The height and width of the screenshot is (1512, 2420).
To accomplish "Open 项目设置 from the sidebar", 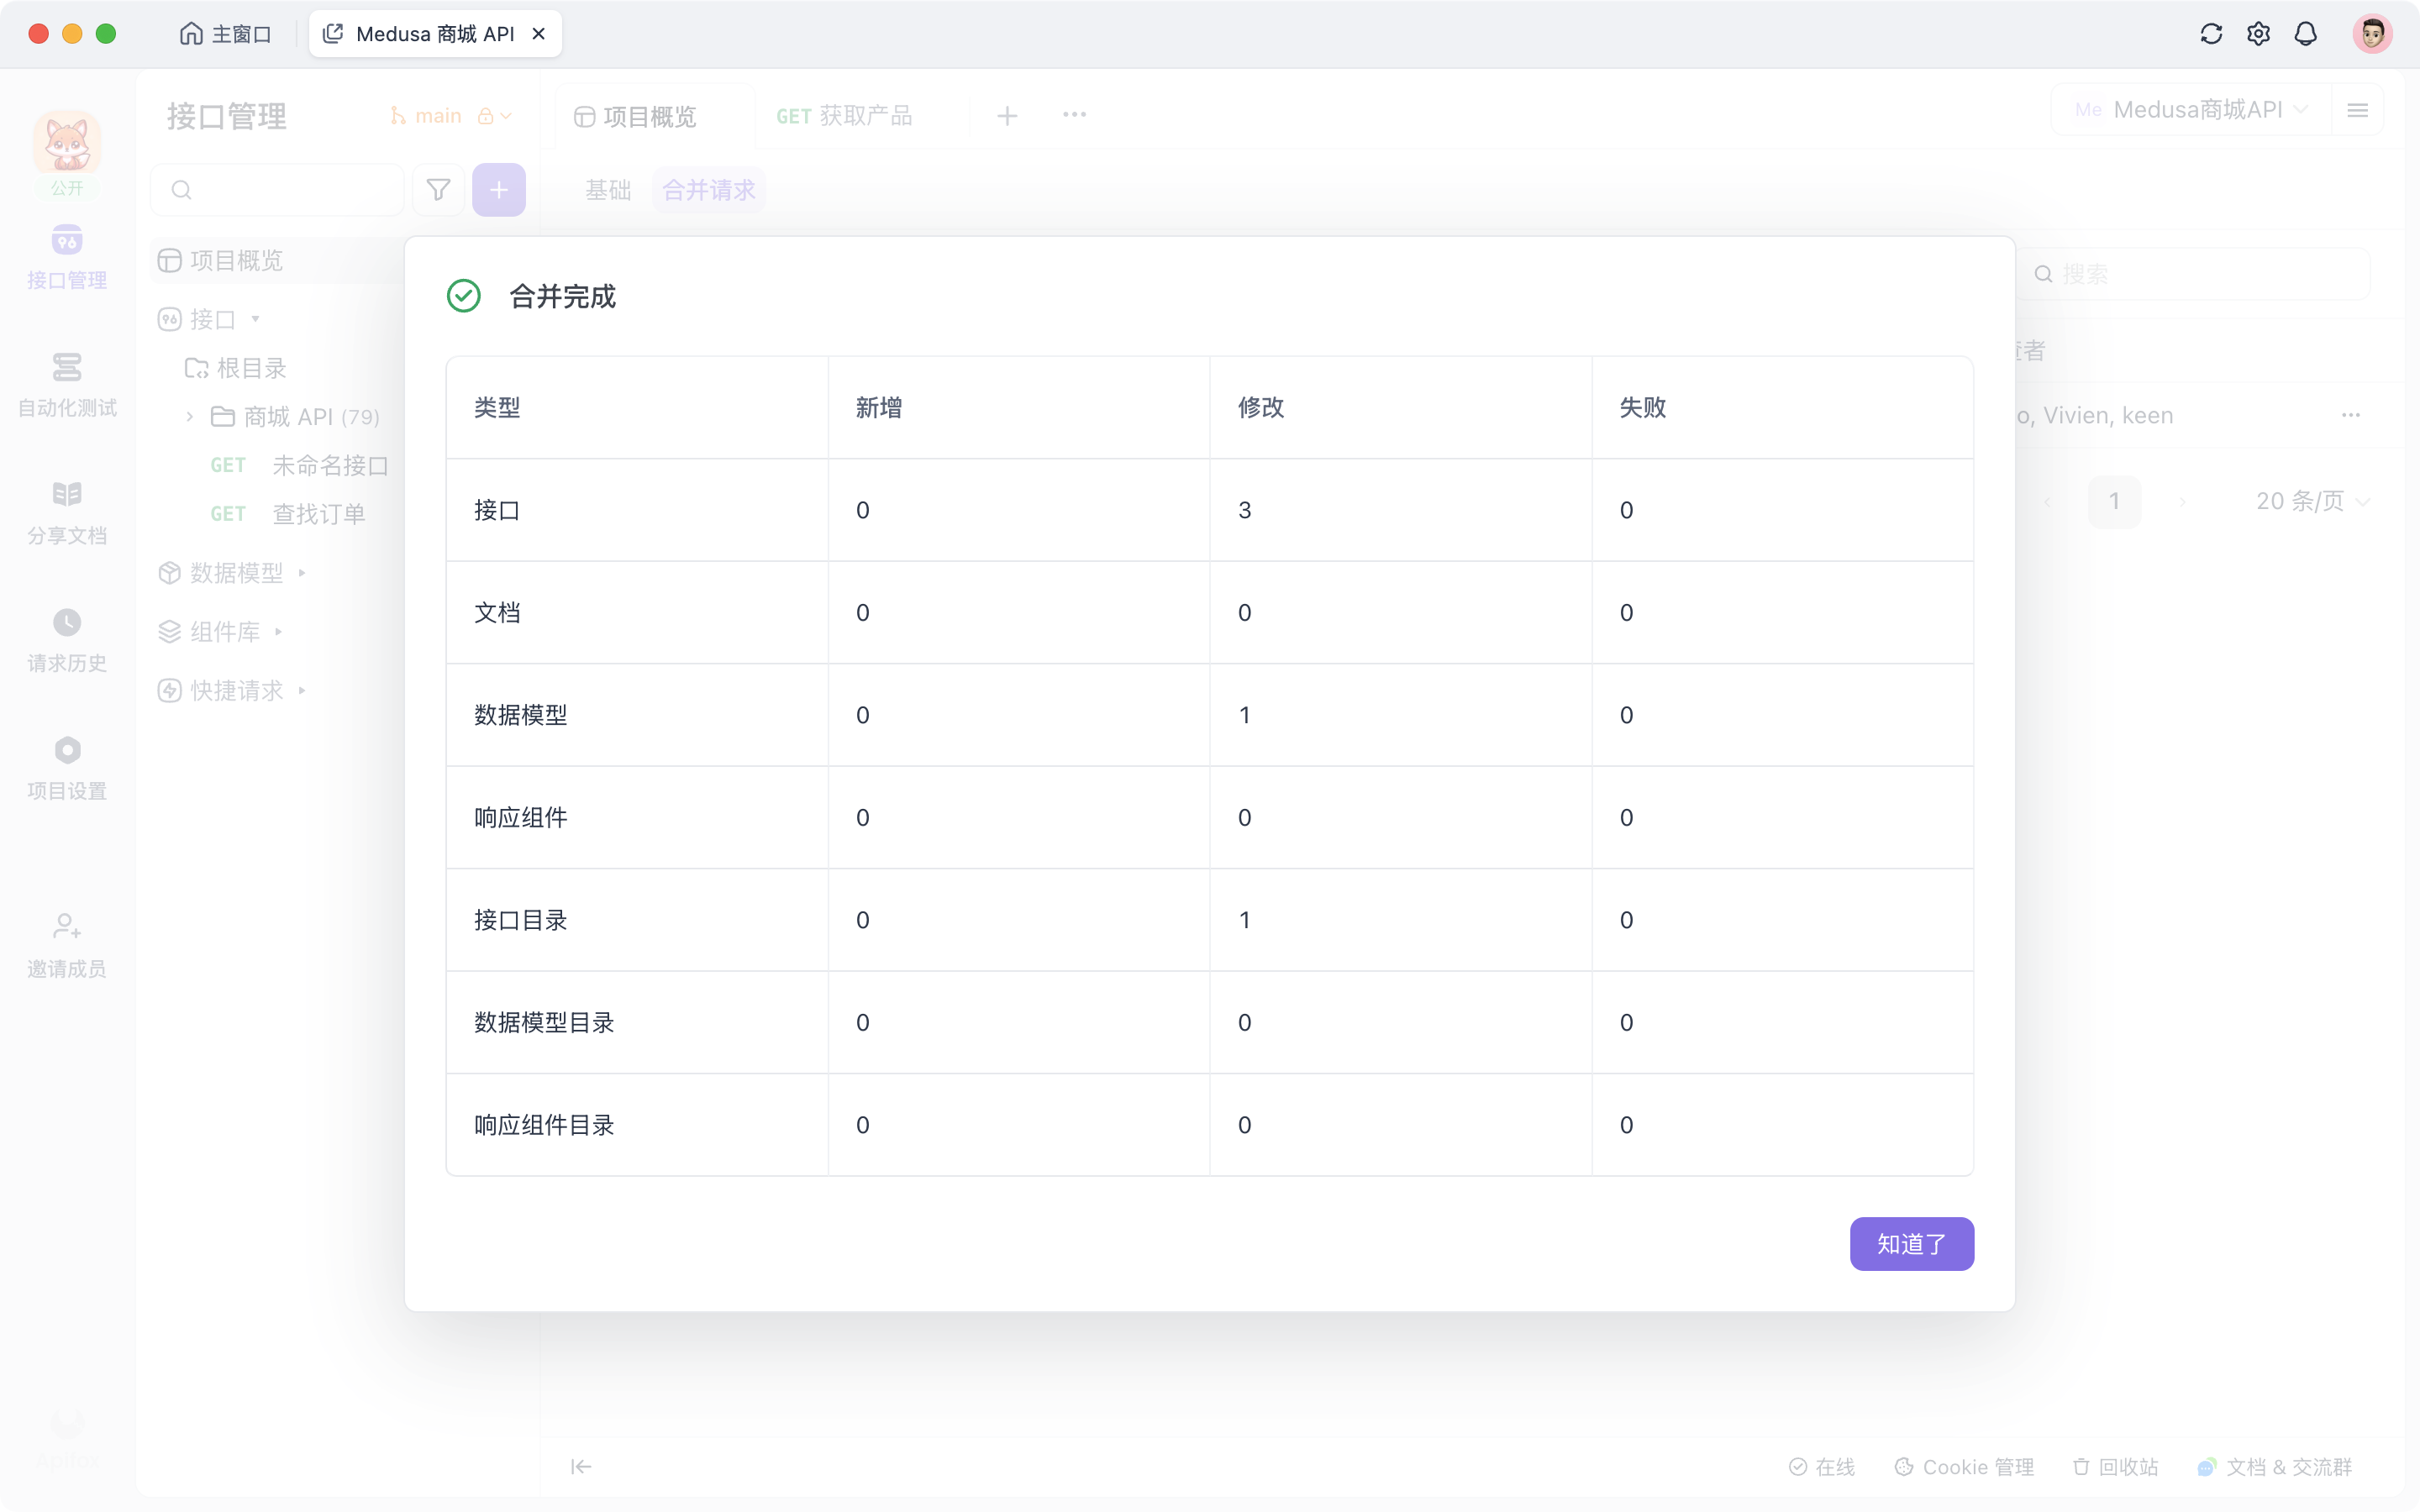I will point(66,766).
